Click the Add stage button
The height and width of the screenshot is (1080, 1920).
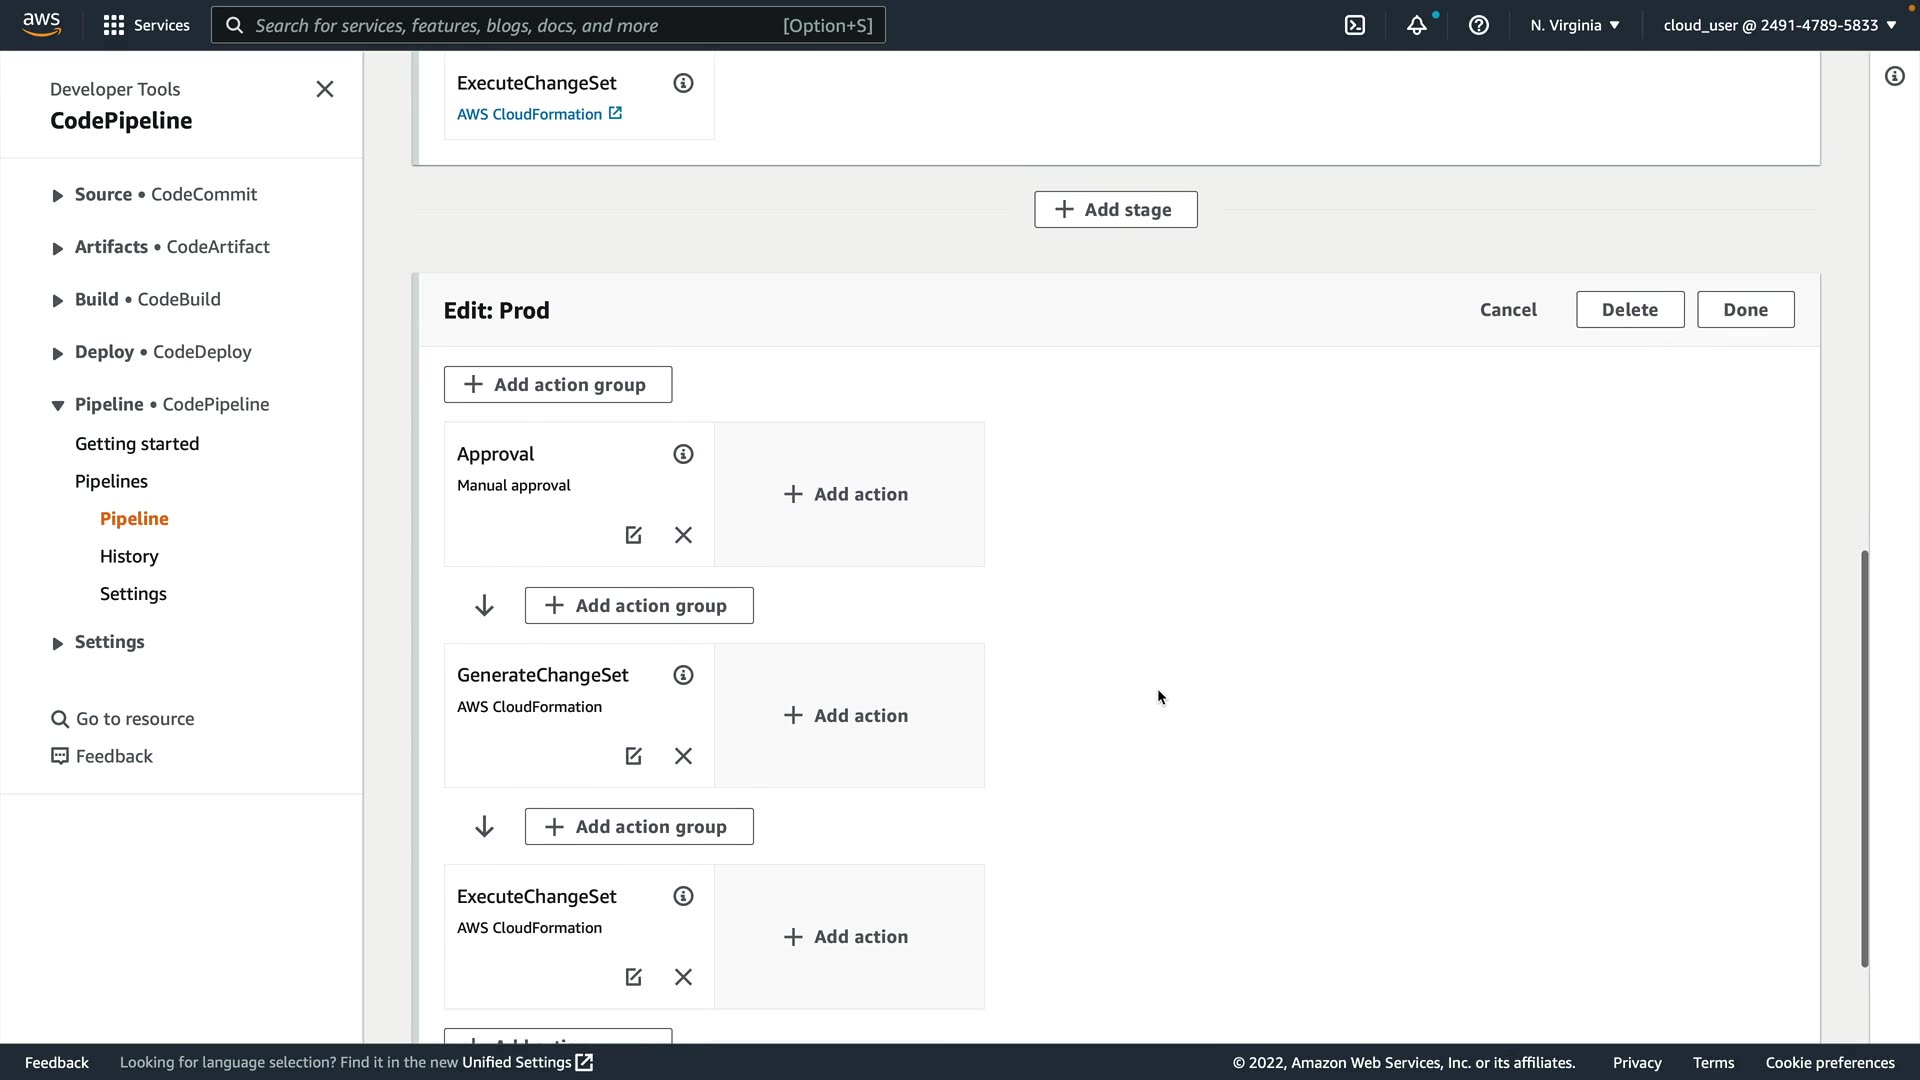[x=1115, y=210]
